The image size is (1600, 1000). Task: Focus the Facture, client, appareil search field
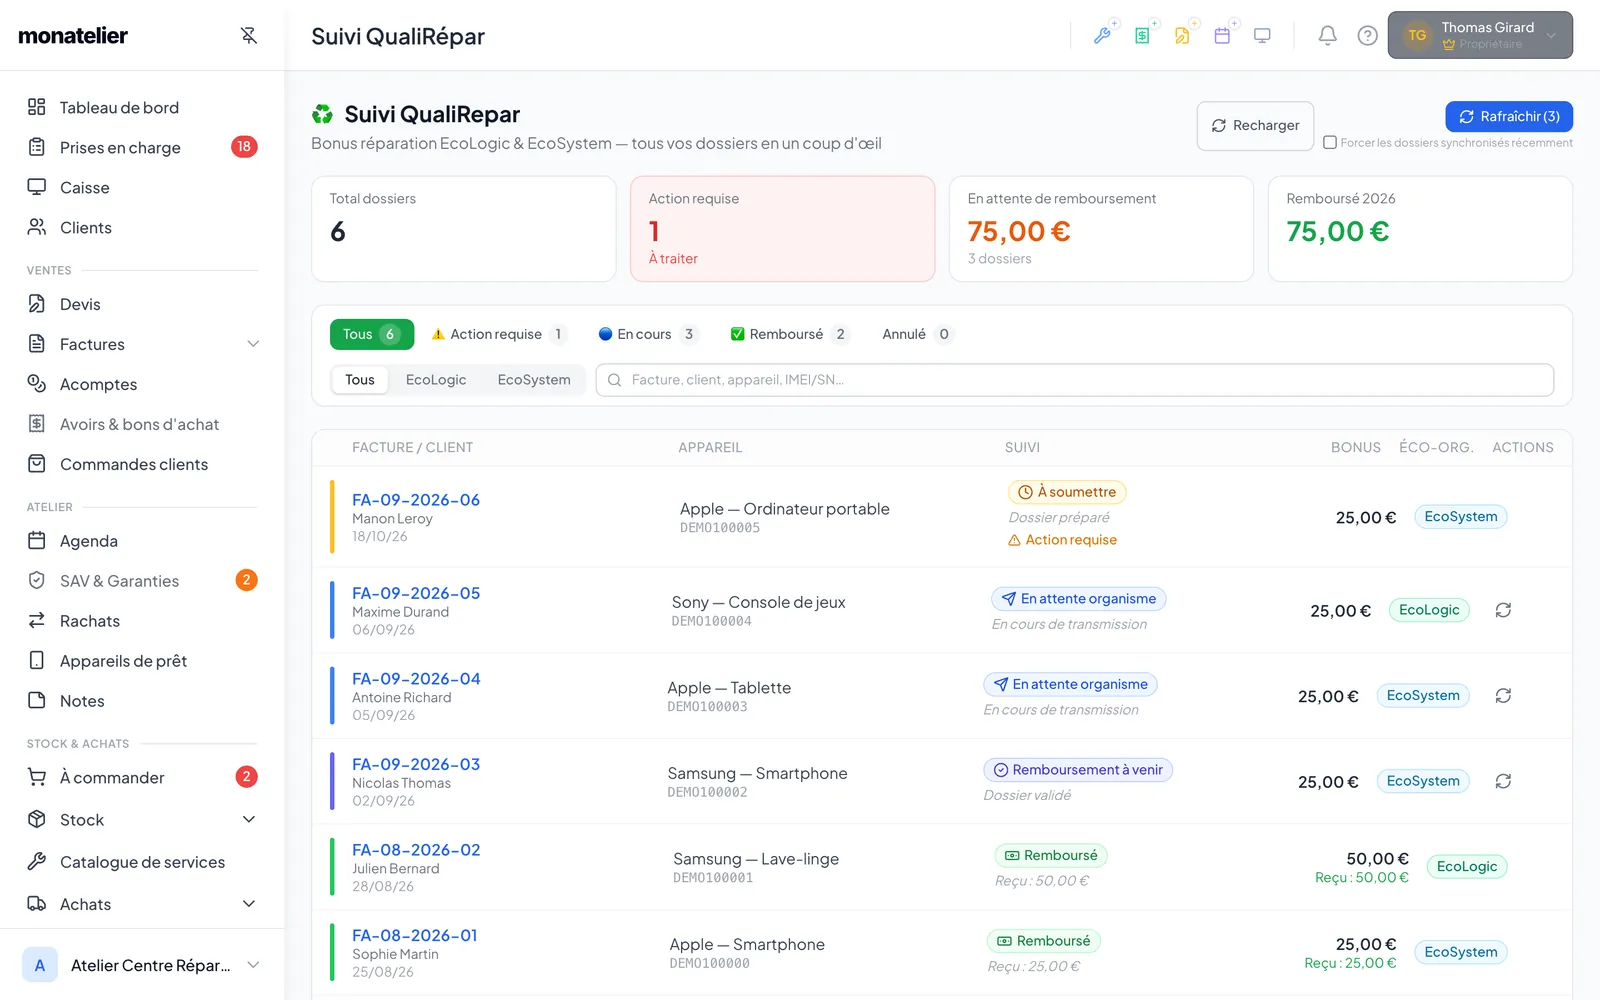coord(1075,380)
